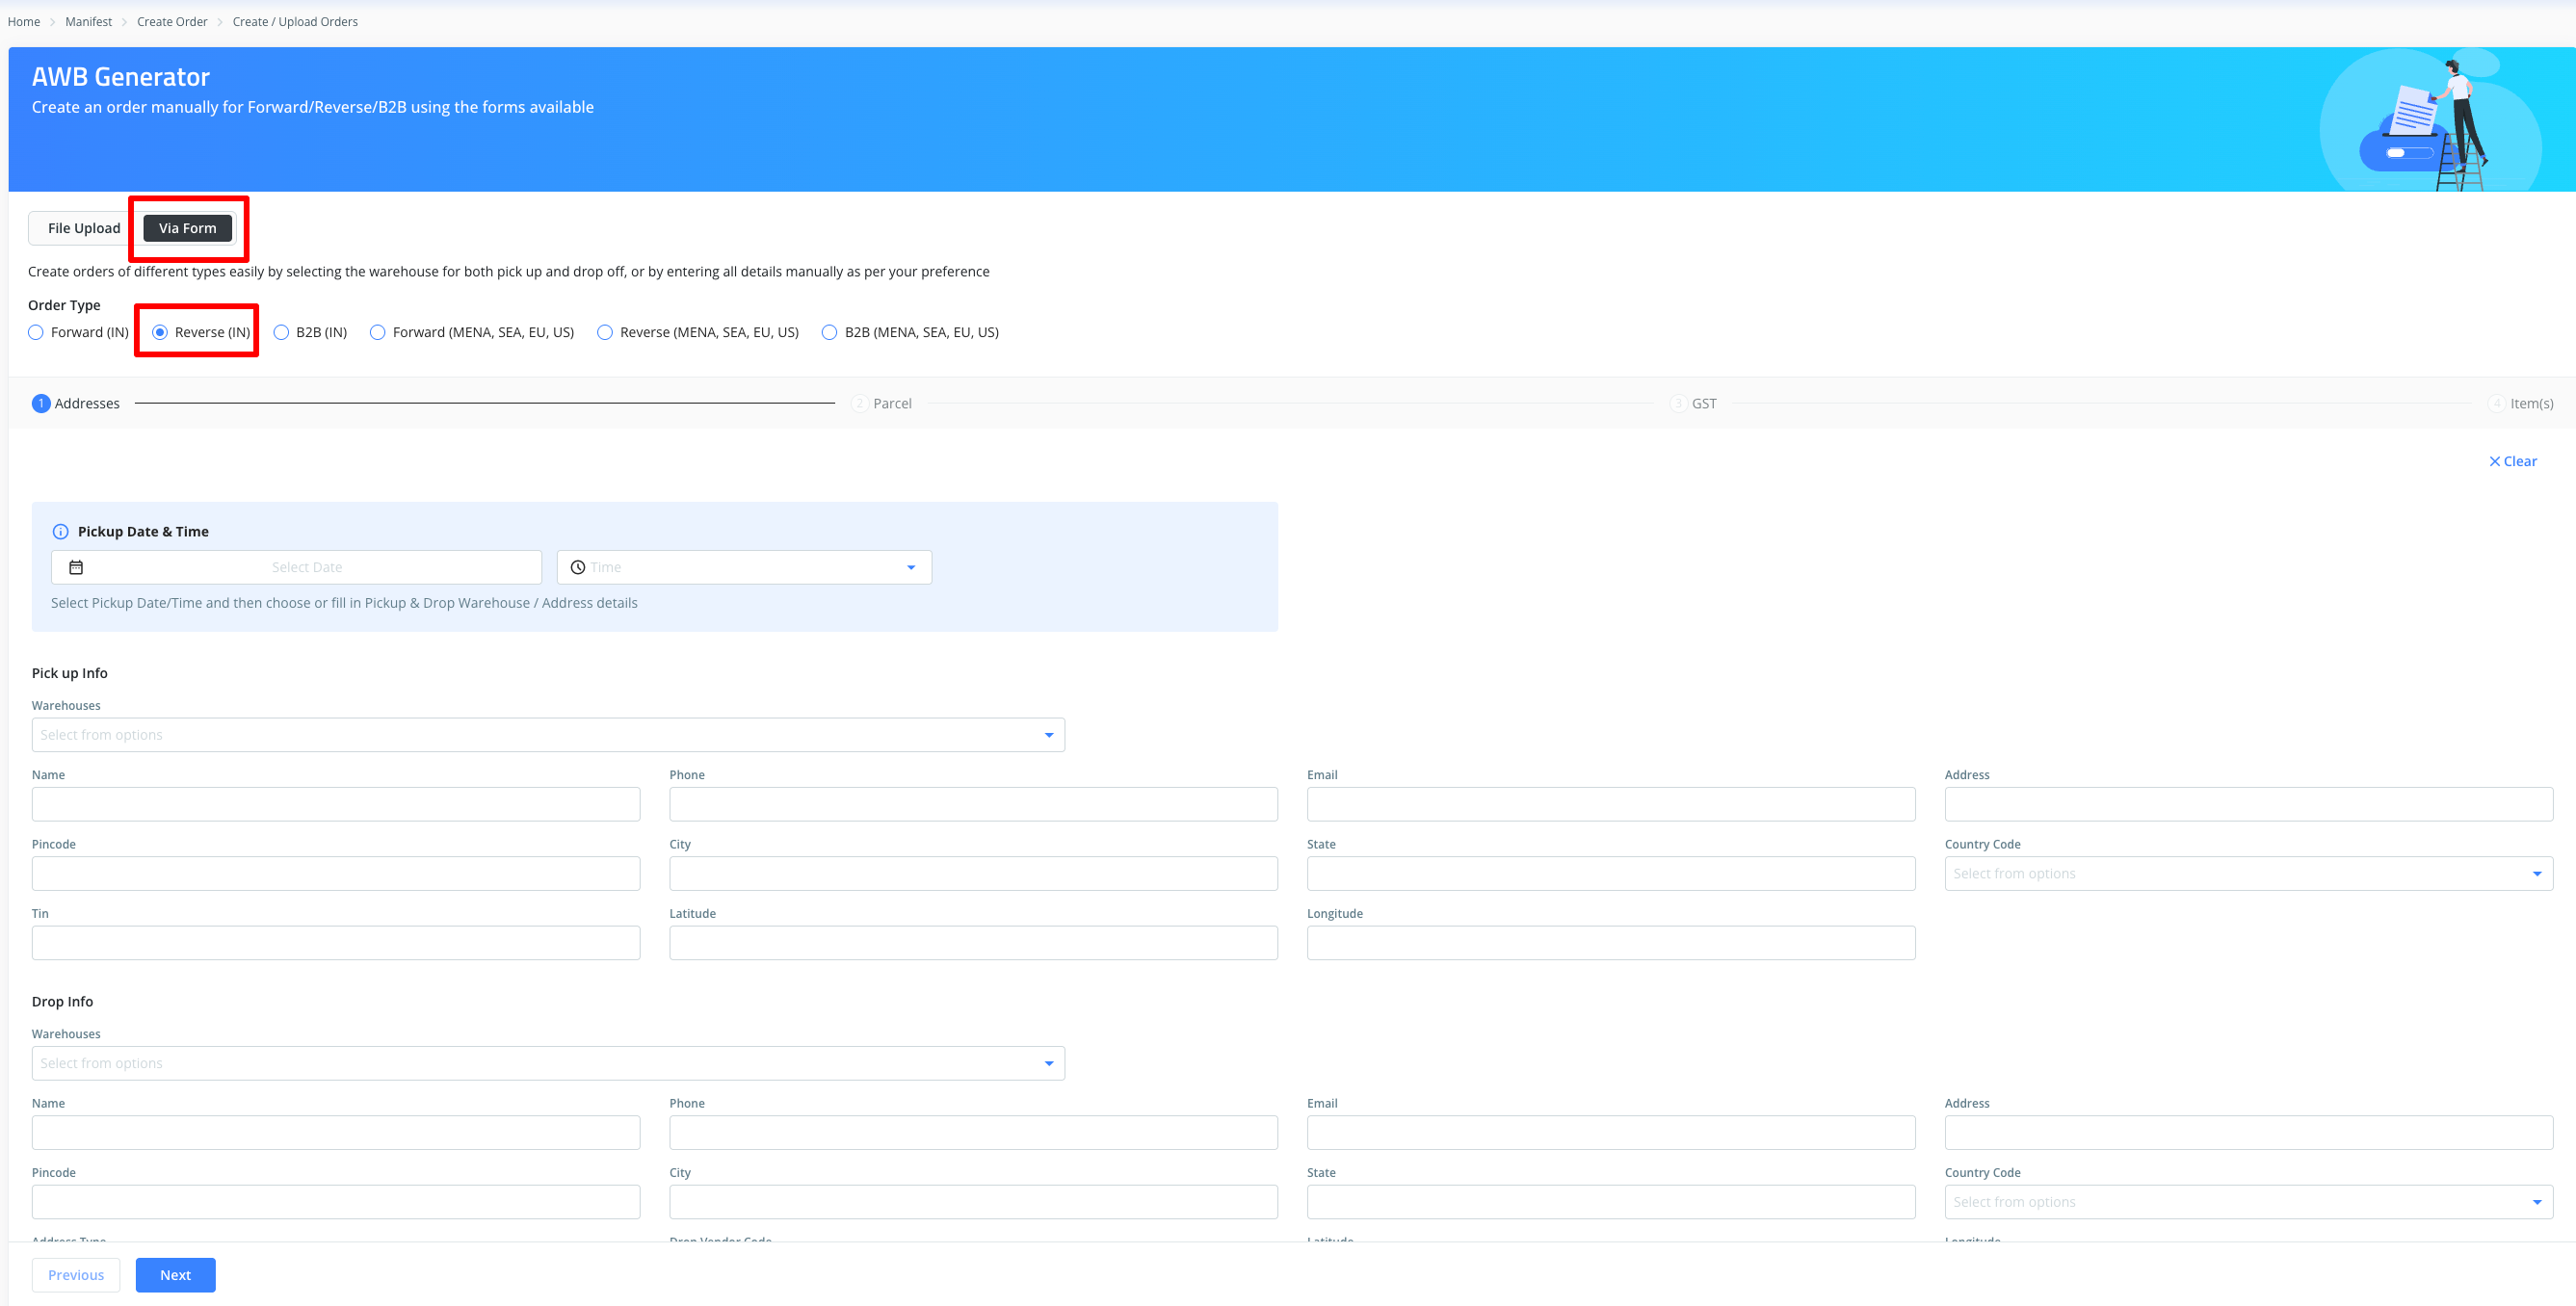Select Forward (IN) order type
Viewport: 2576px width, 1306px height.
pos(36,332)
